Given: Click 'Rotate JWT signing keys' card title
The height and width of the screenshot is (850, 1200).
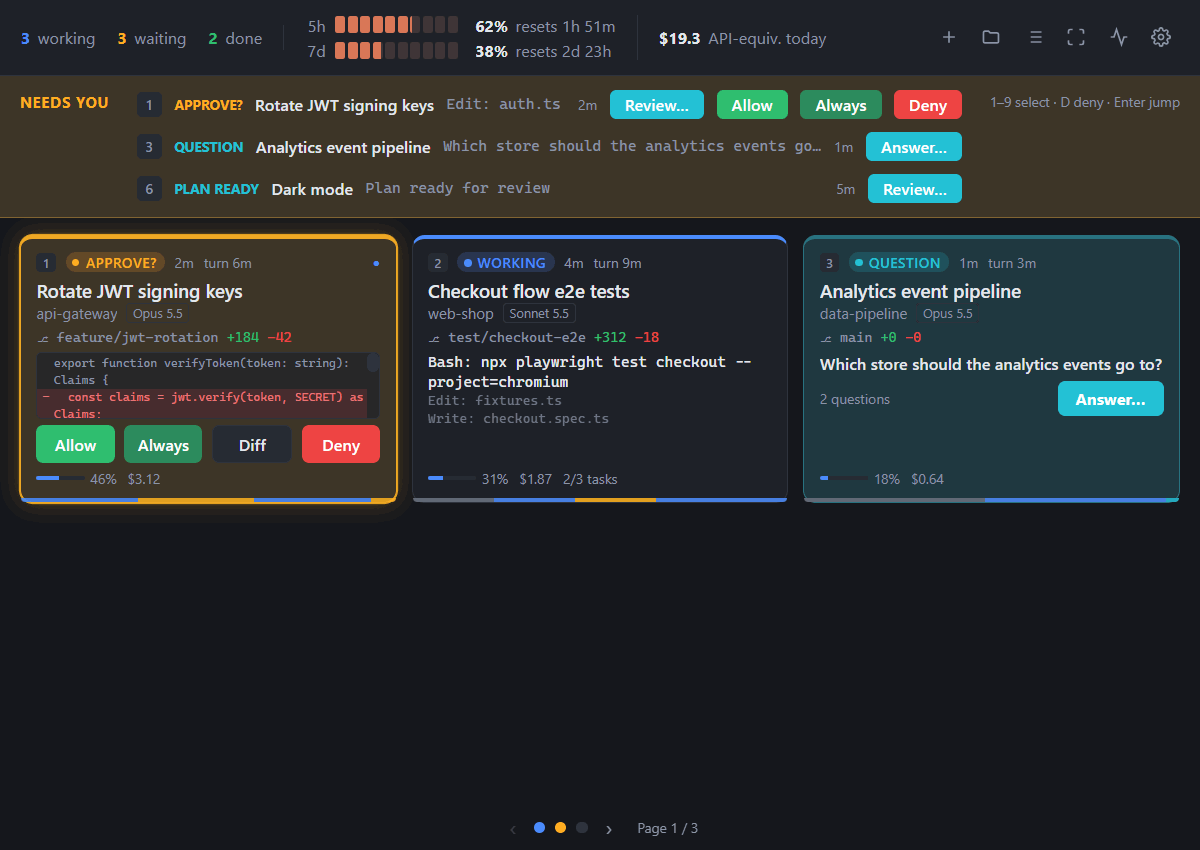Looking at the screenshot, I should point(140,292).
